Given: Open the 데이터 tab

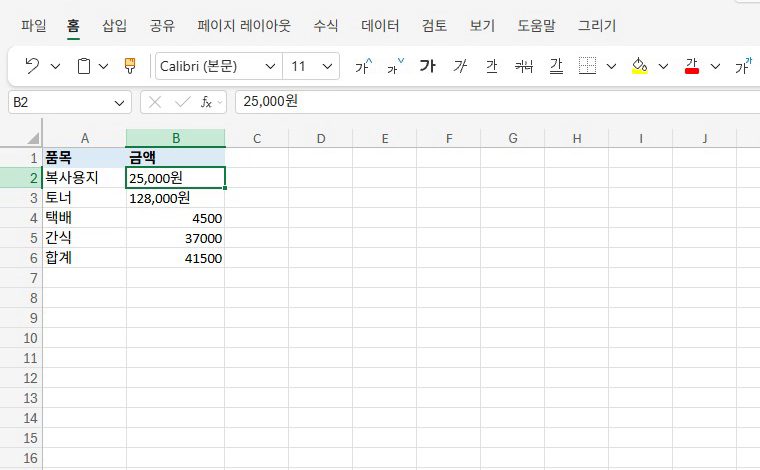Looking at the screenshot, I should [x=380, y=25].
